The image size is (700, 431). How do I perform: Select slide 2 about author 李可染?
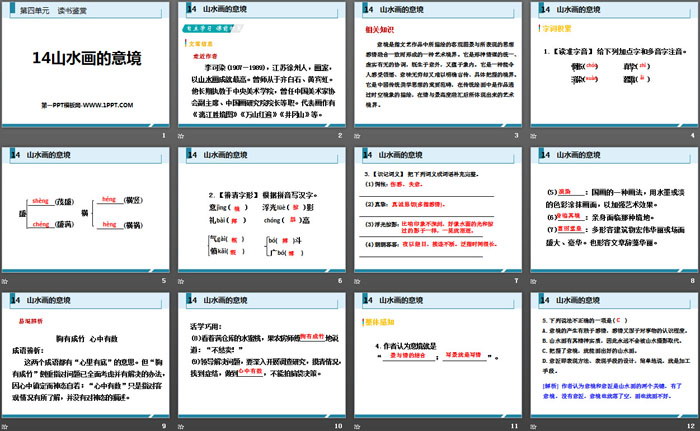(x=262, y=65)
